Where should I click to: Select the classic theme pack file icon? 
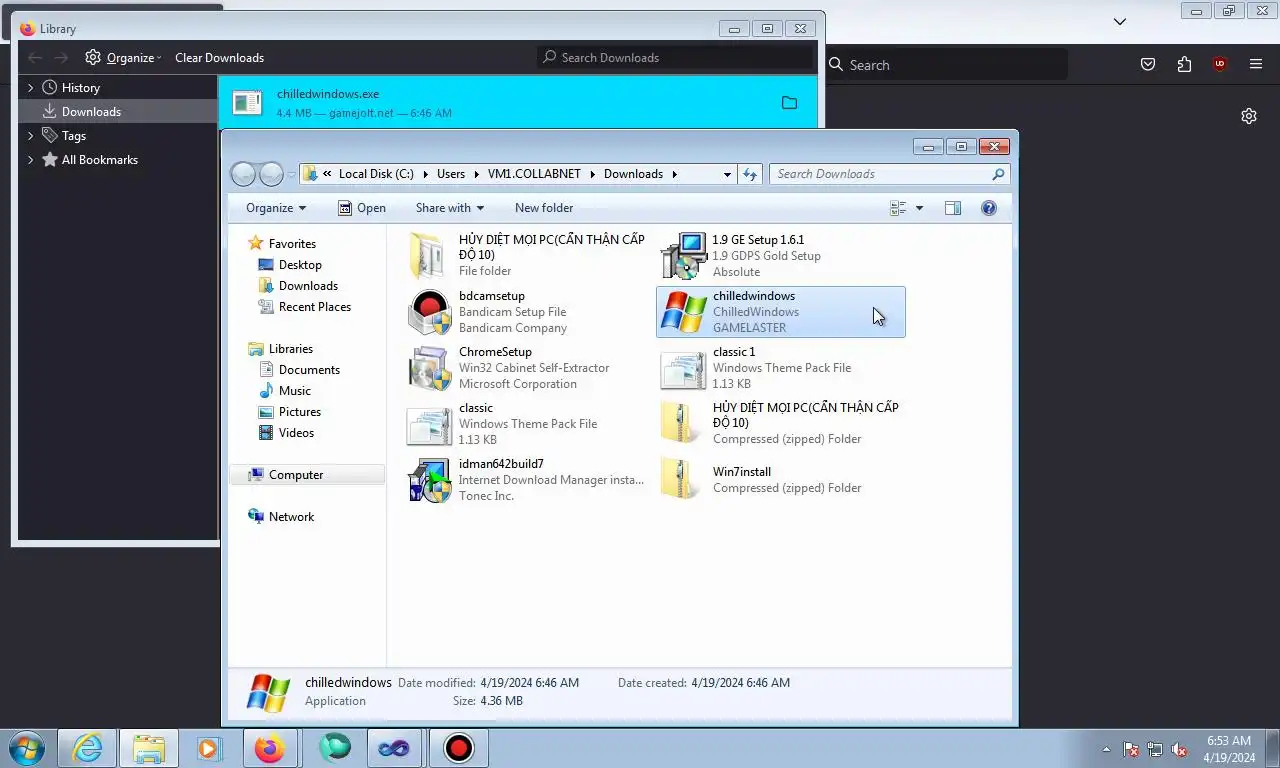[430, 424]
